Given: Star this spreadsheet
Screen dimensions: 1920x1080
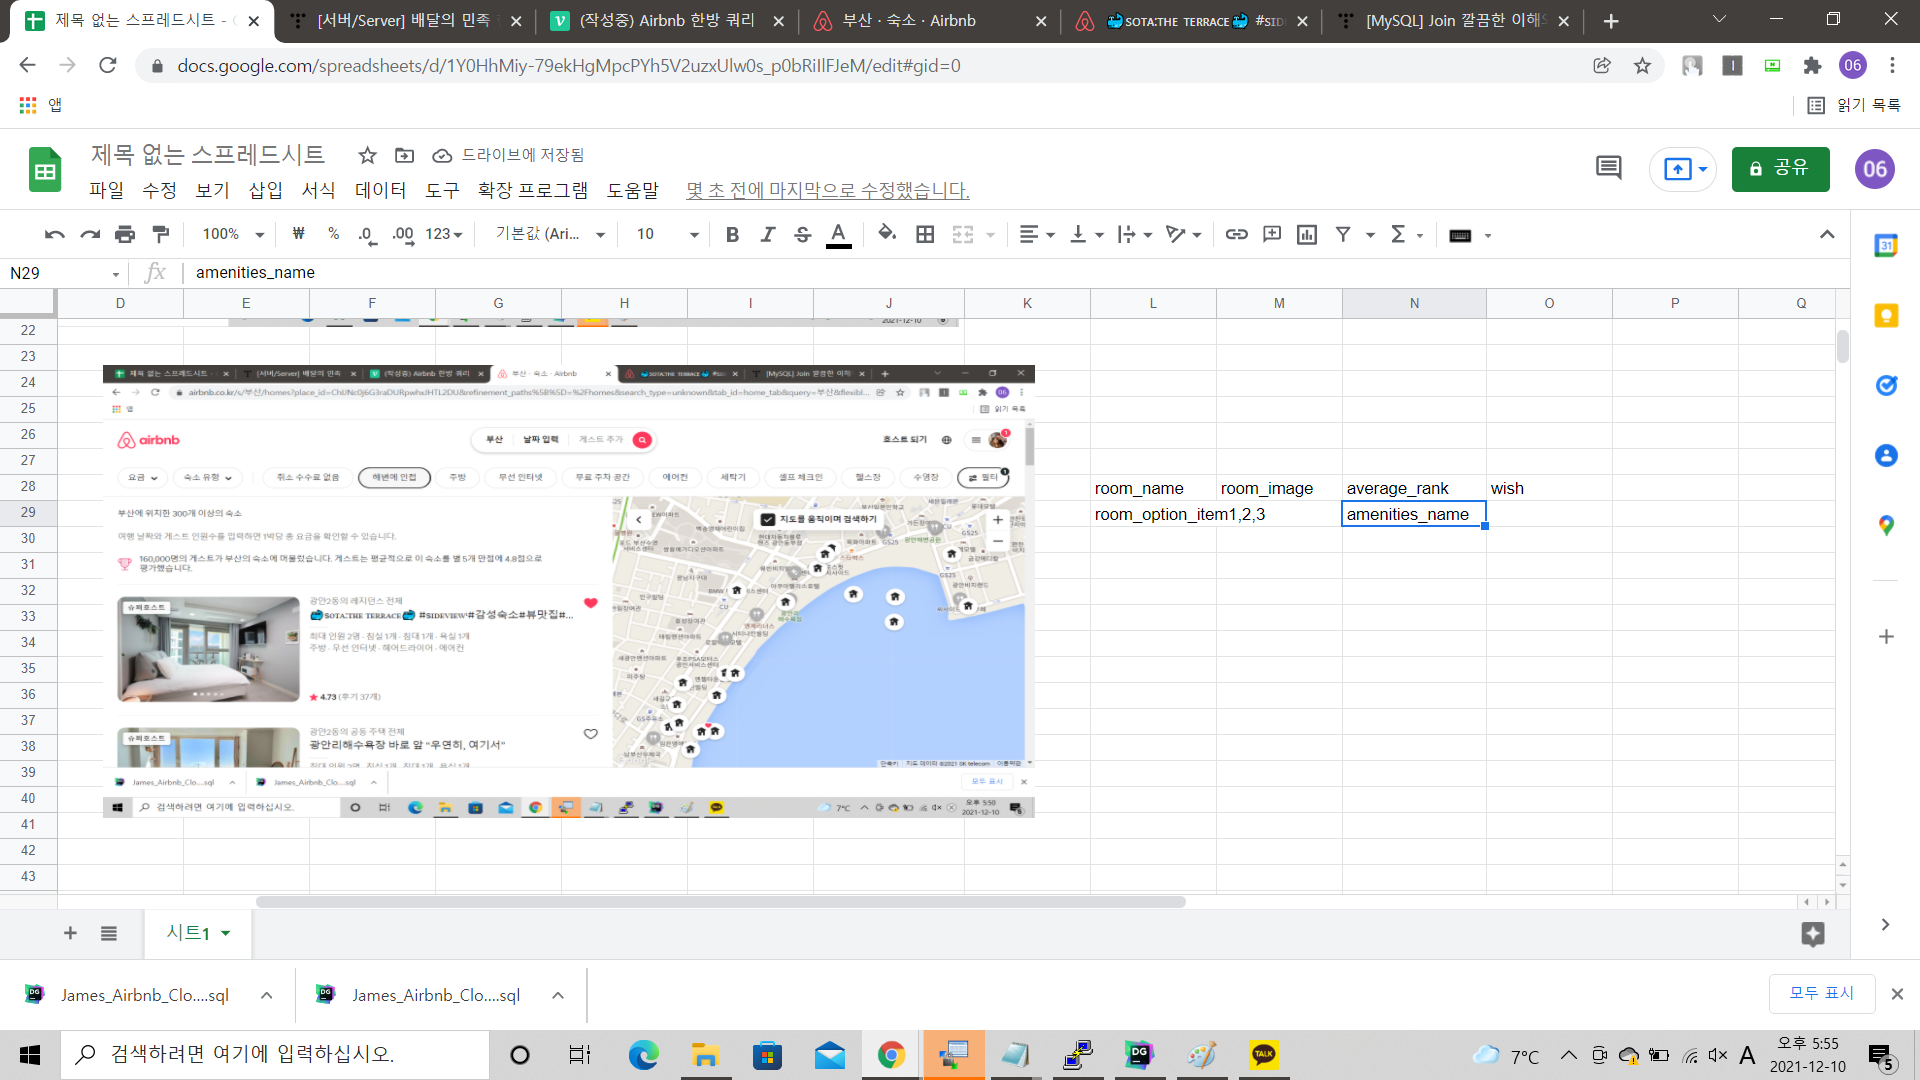Looking at the screenshot, I should [367, 155].
